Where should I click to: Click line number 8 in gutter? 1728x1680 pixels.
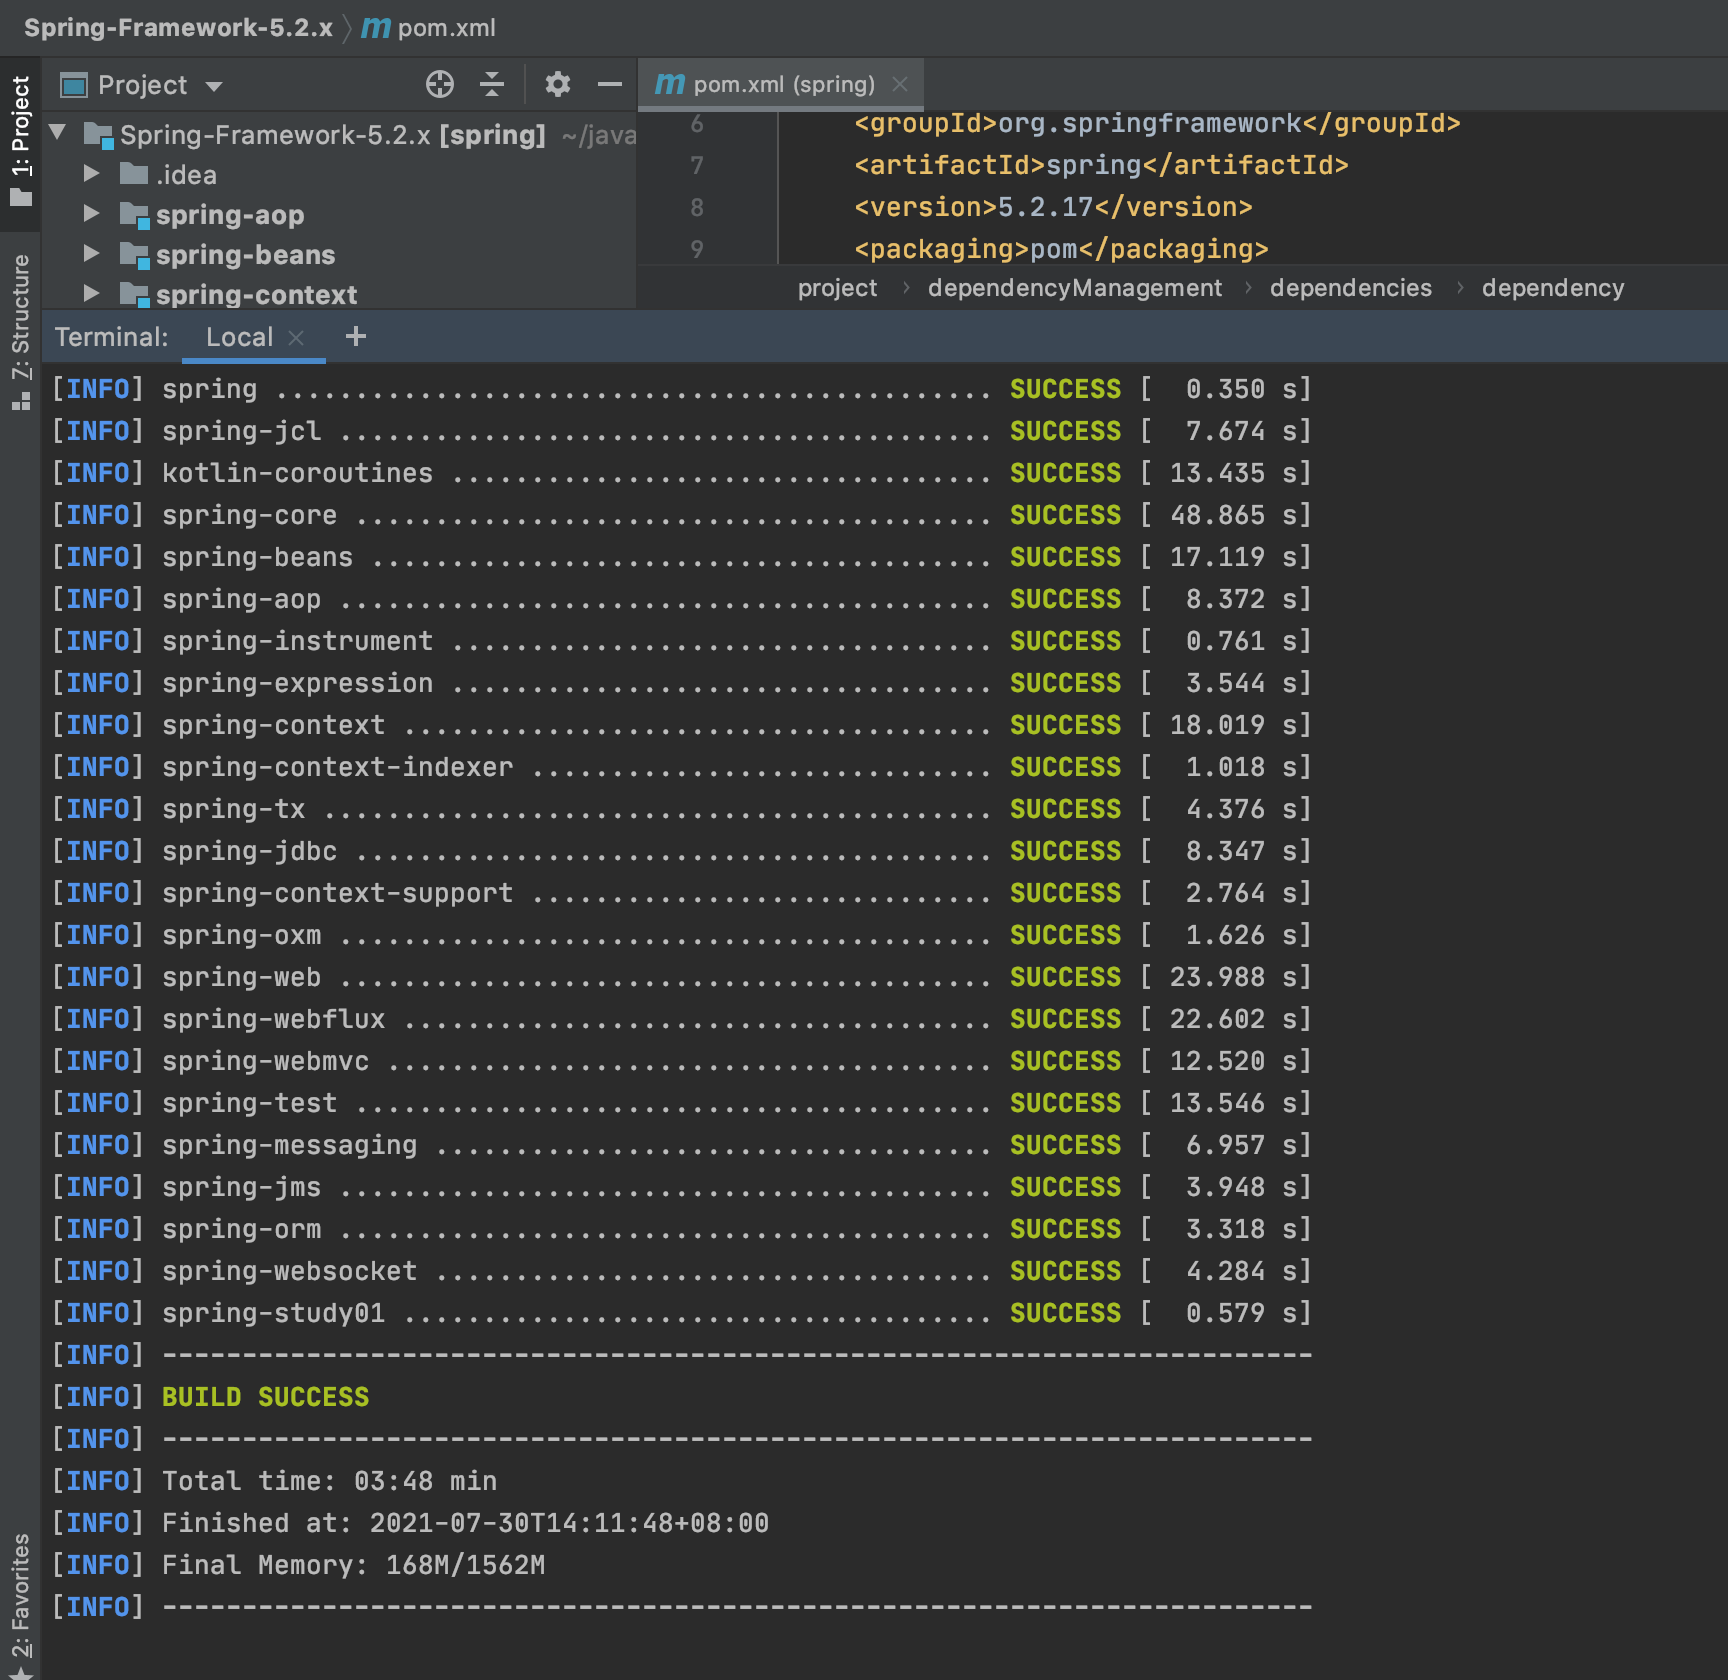coord(697,207)
